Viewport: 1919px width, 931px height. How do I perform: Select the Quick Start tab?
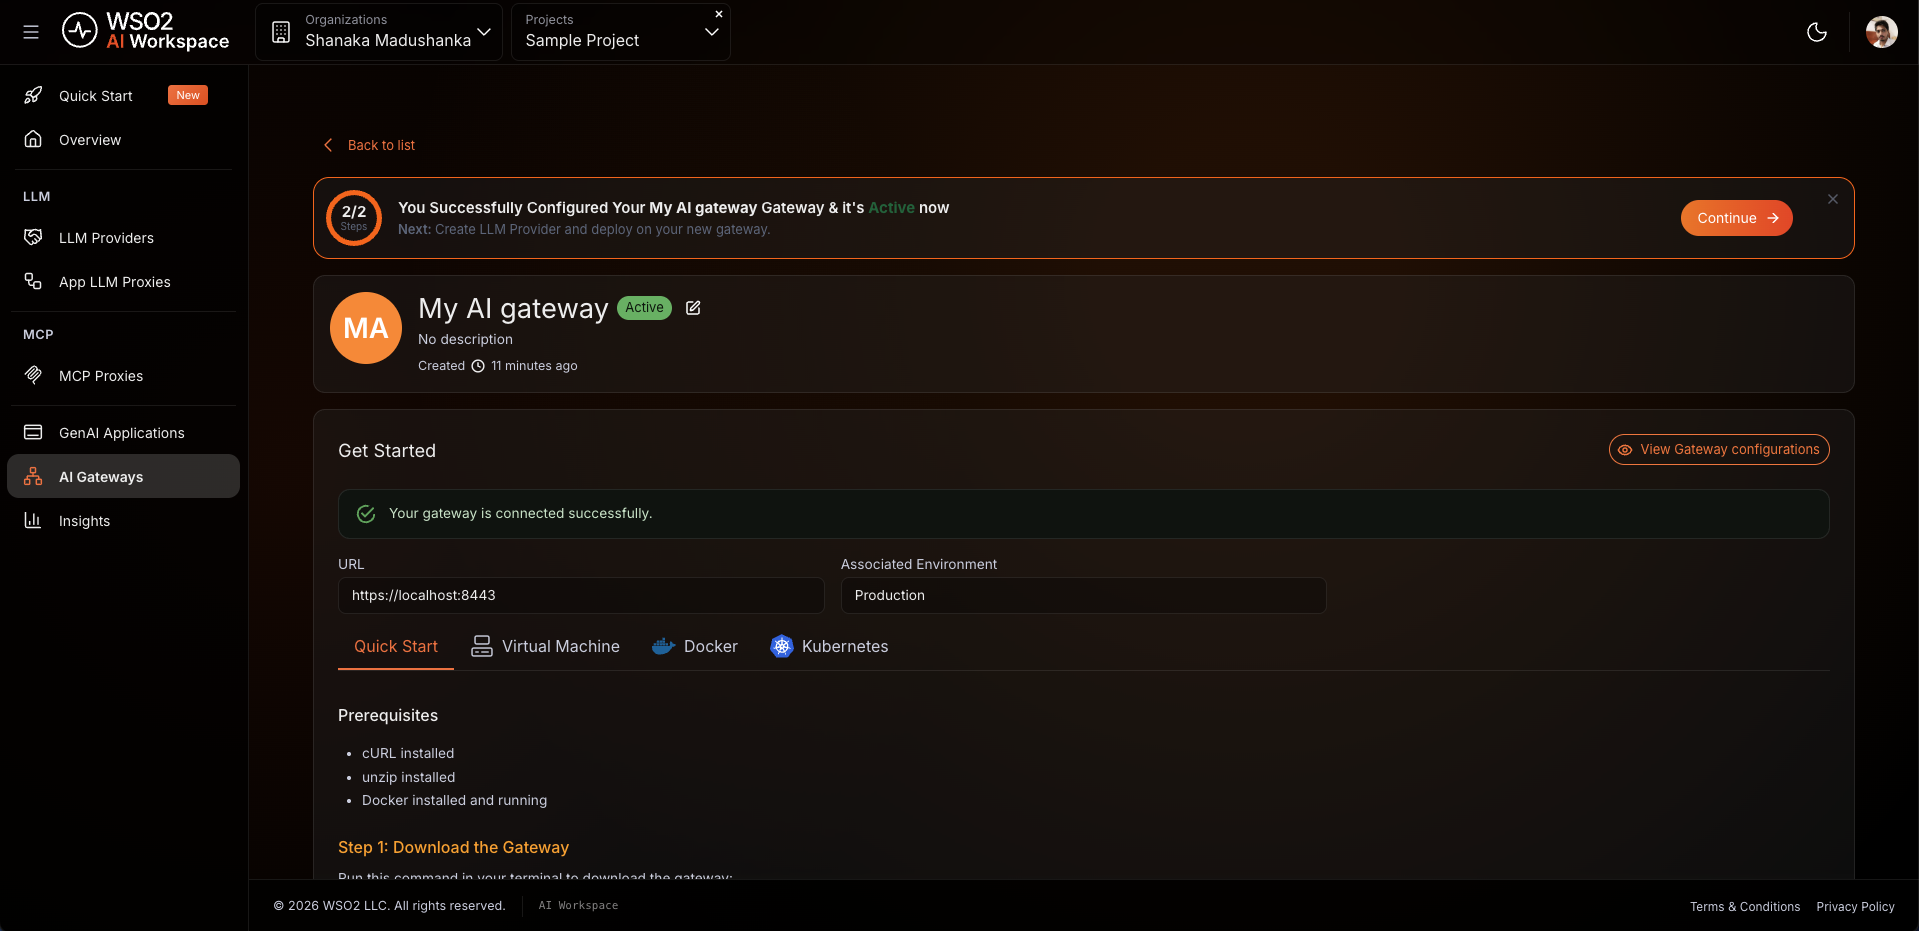tap(396, 647)
